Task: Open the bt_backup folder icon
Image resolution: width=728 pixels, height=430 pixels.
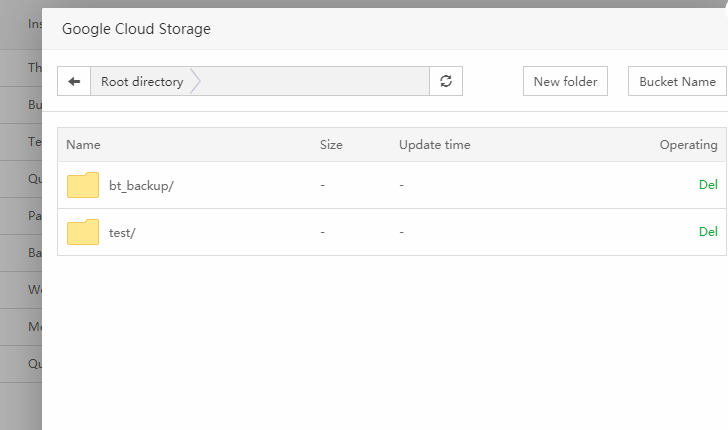Action: point(83,185)
